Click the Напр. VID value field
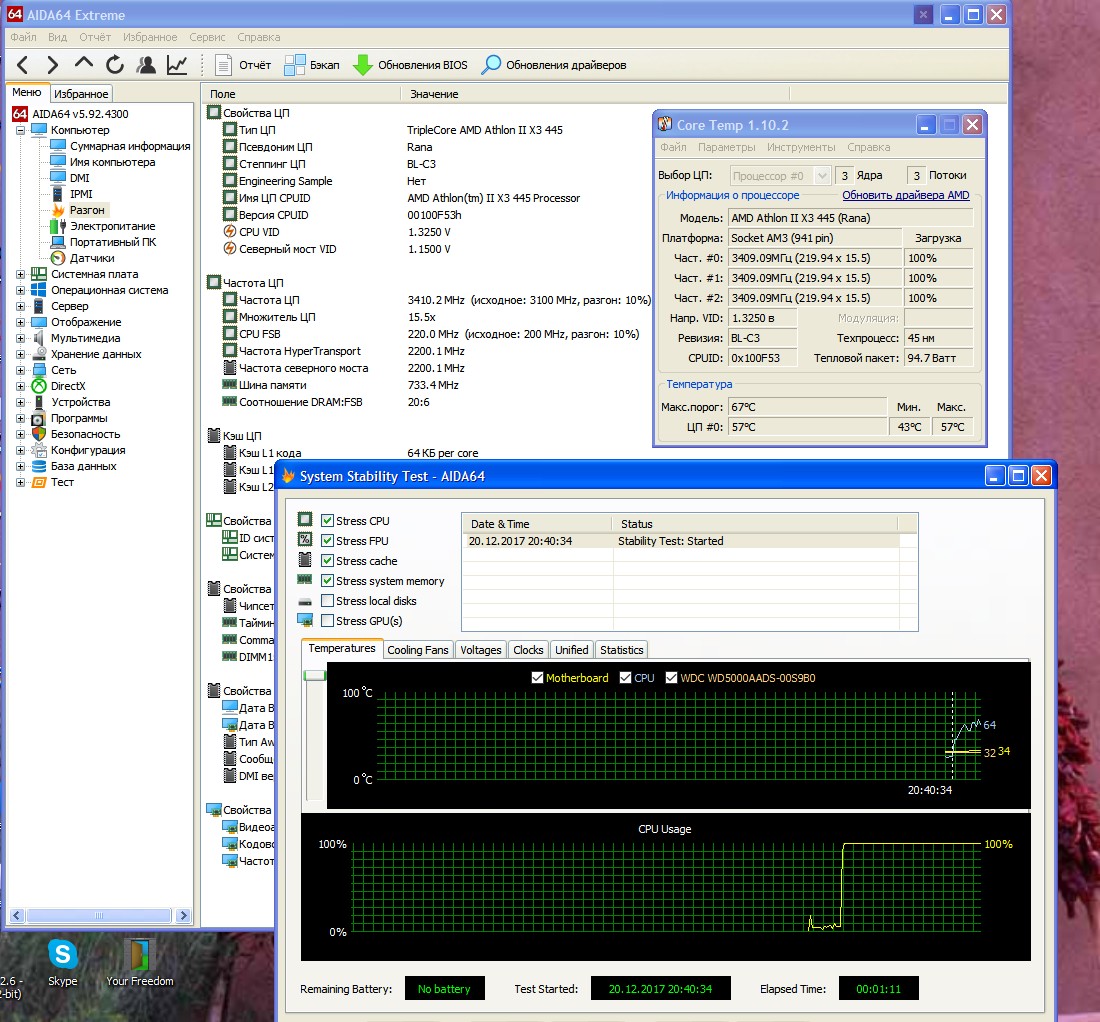Viewport: 1100px width, 1022px height. pyautogui.click(x=762, y=318)
